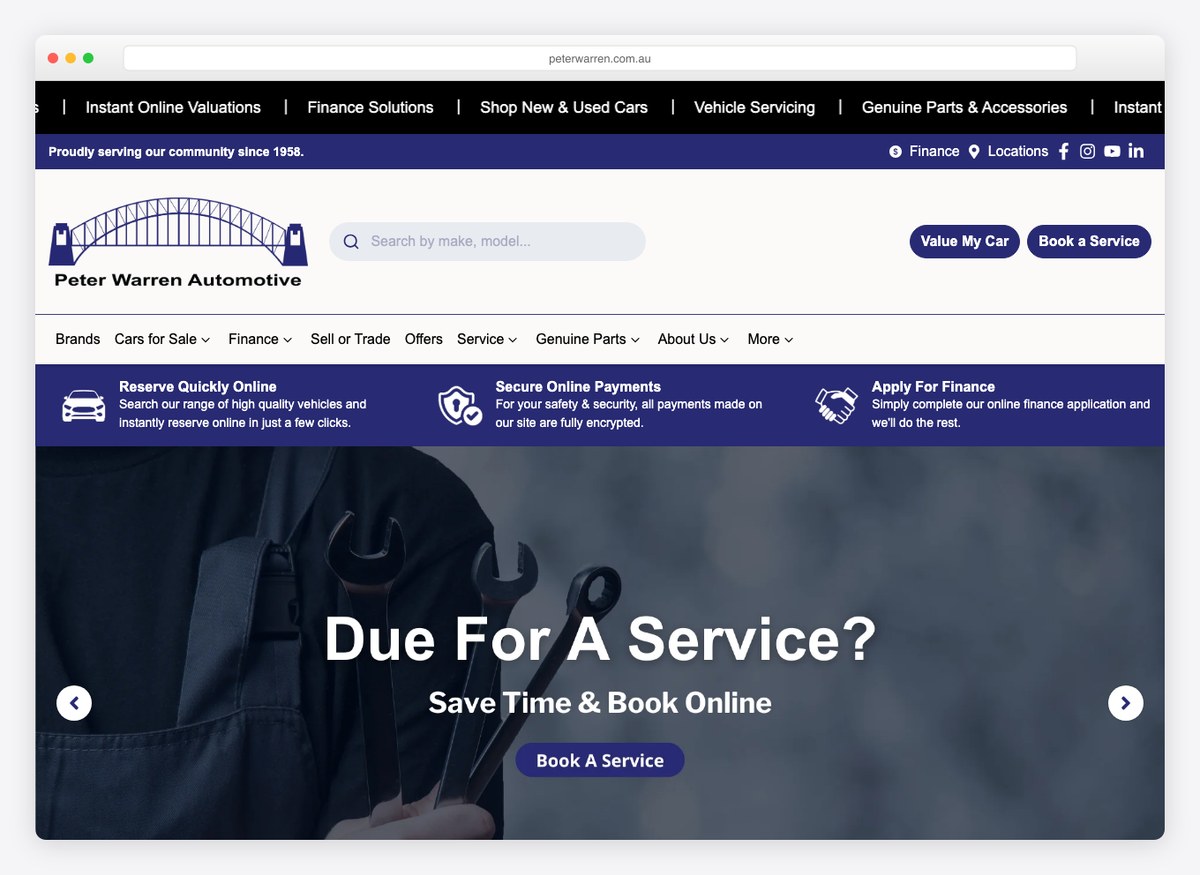Click the red close window dot

pos(53,58)
